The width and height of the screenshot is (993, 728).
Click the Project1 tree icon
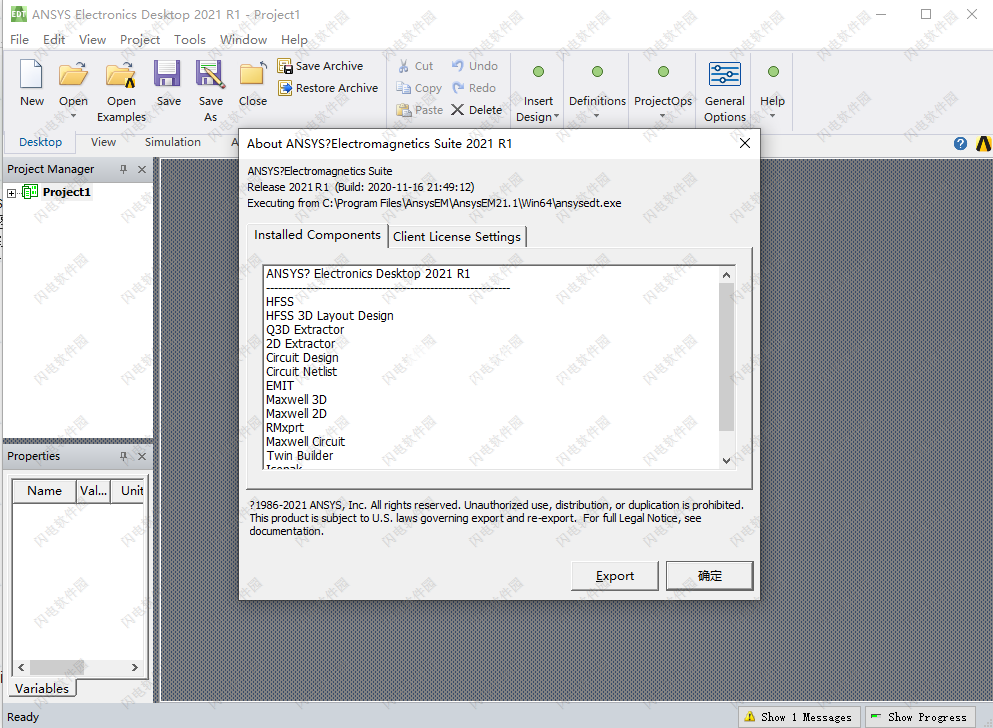coord(30,192)
